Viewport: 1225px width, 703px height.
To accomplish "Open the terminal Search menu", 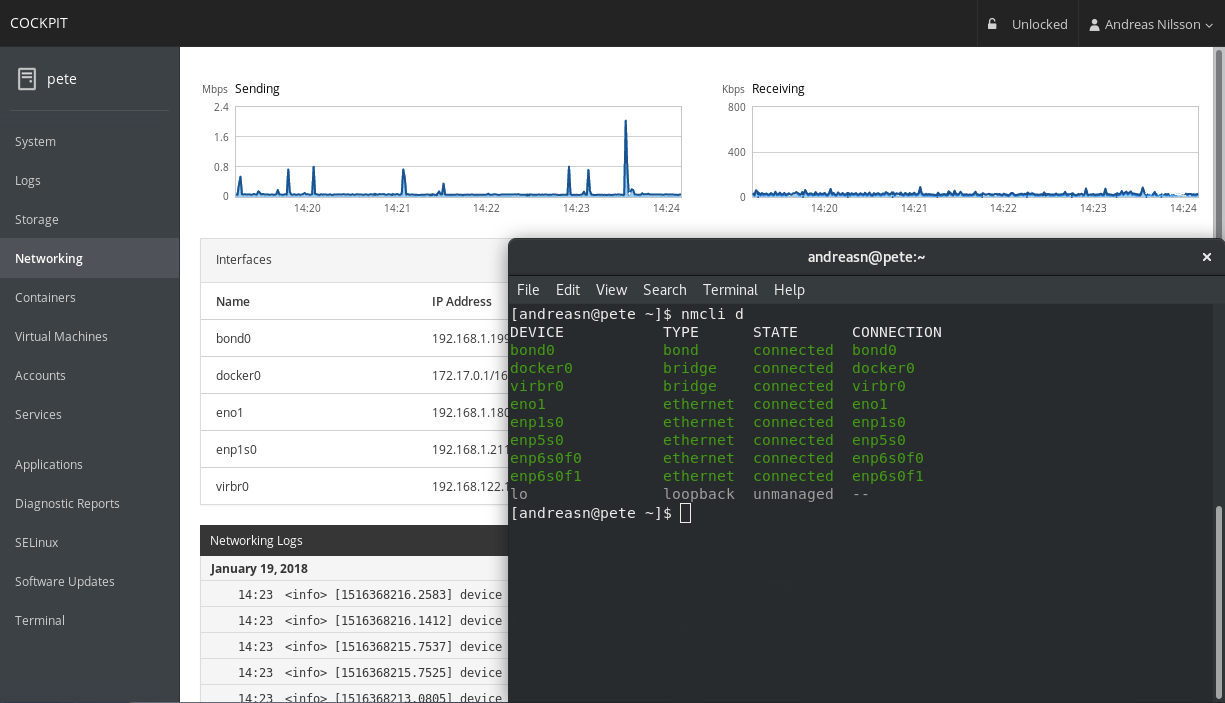I will pos(665,290).
